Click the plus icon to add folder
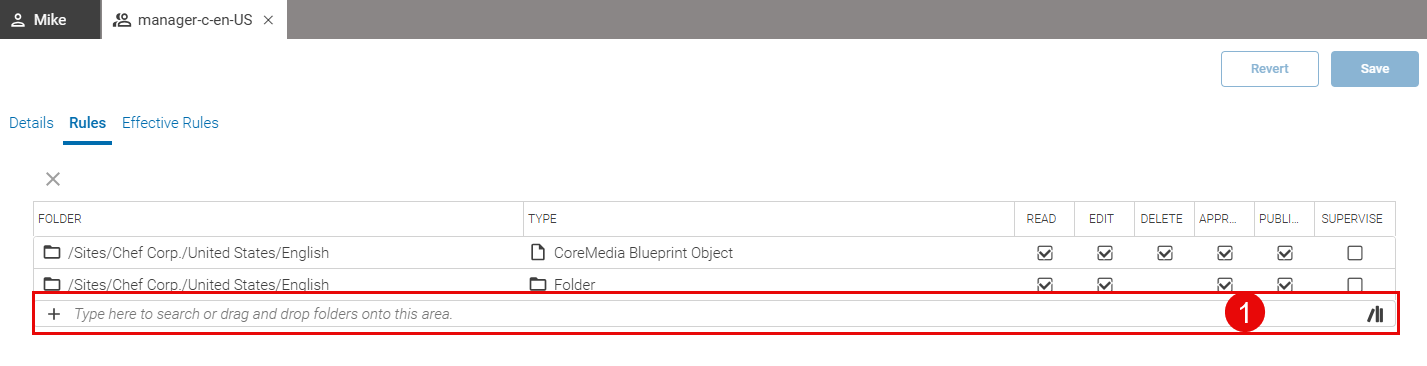The height and width of the screenshot is (366, 1427). (54, 314)
